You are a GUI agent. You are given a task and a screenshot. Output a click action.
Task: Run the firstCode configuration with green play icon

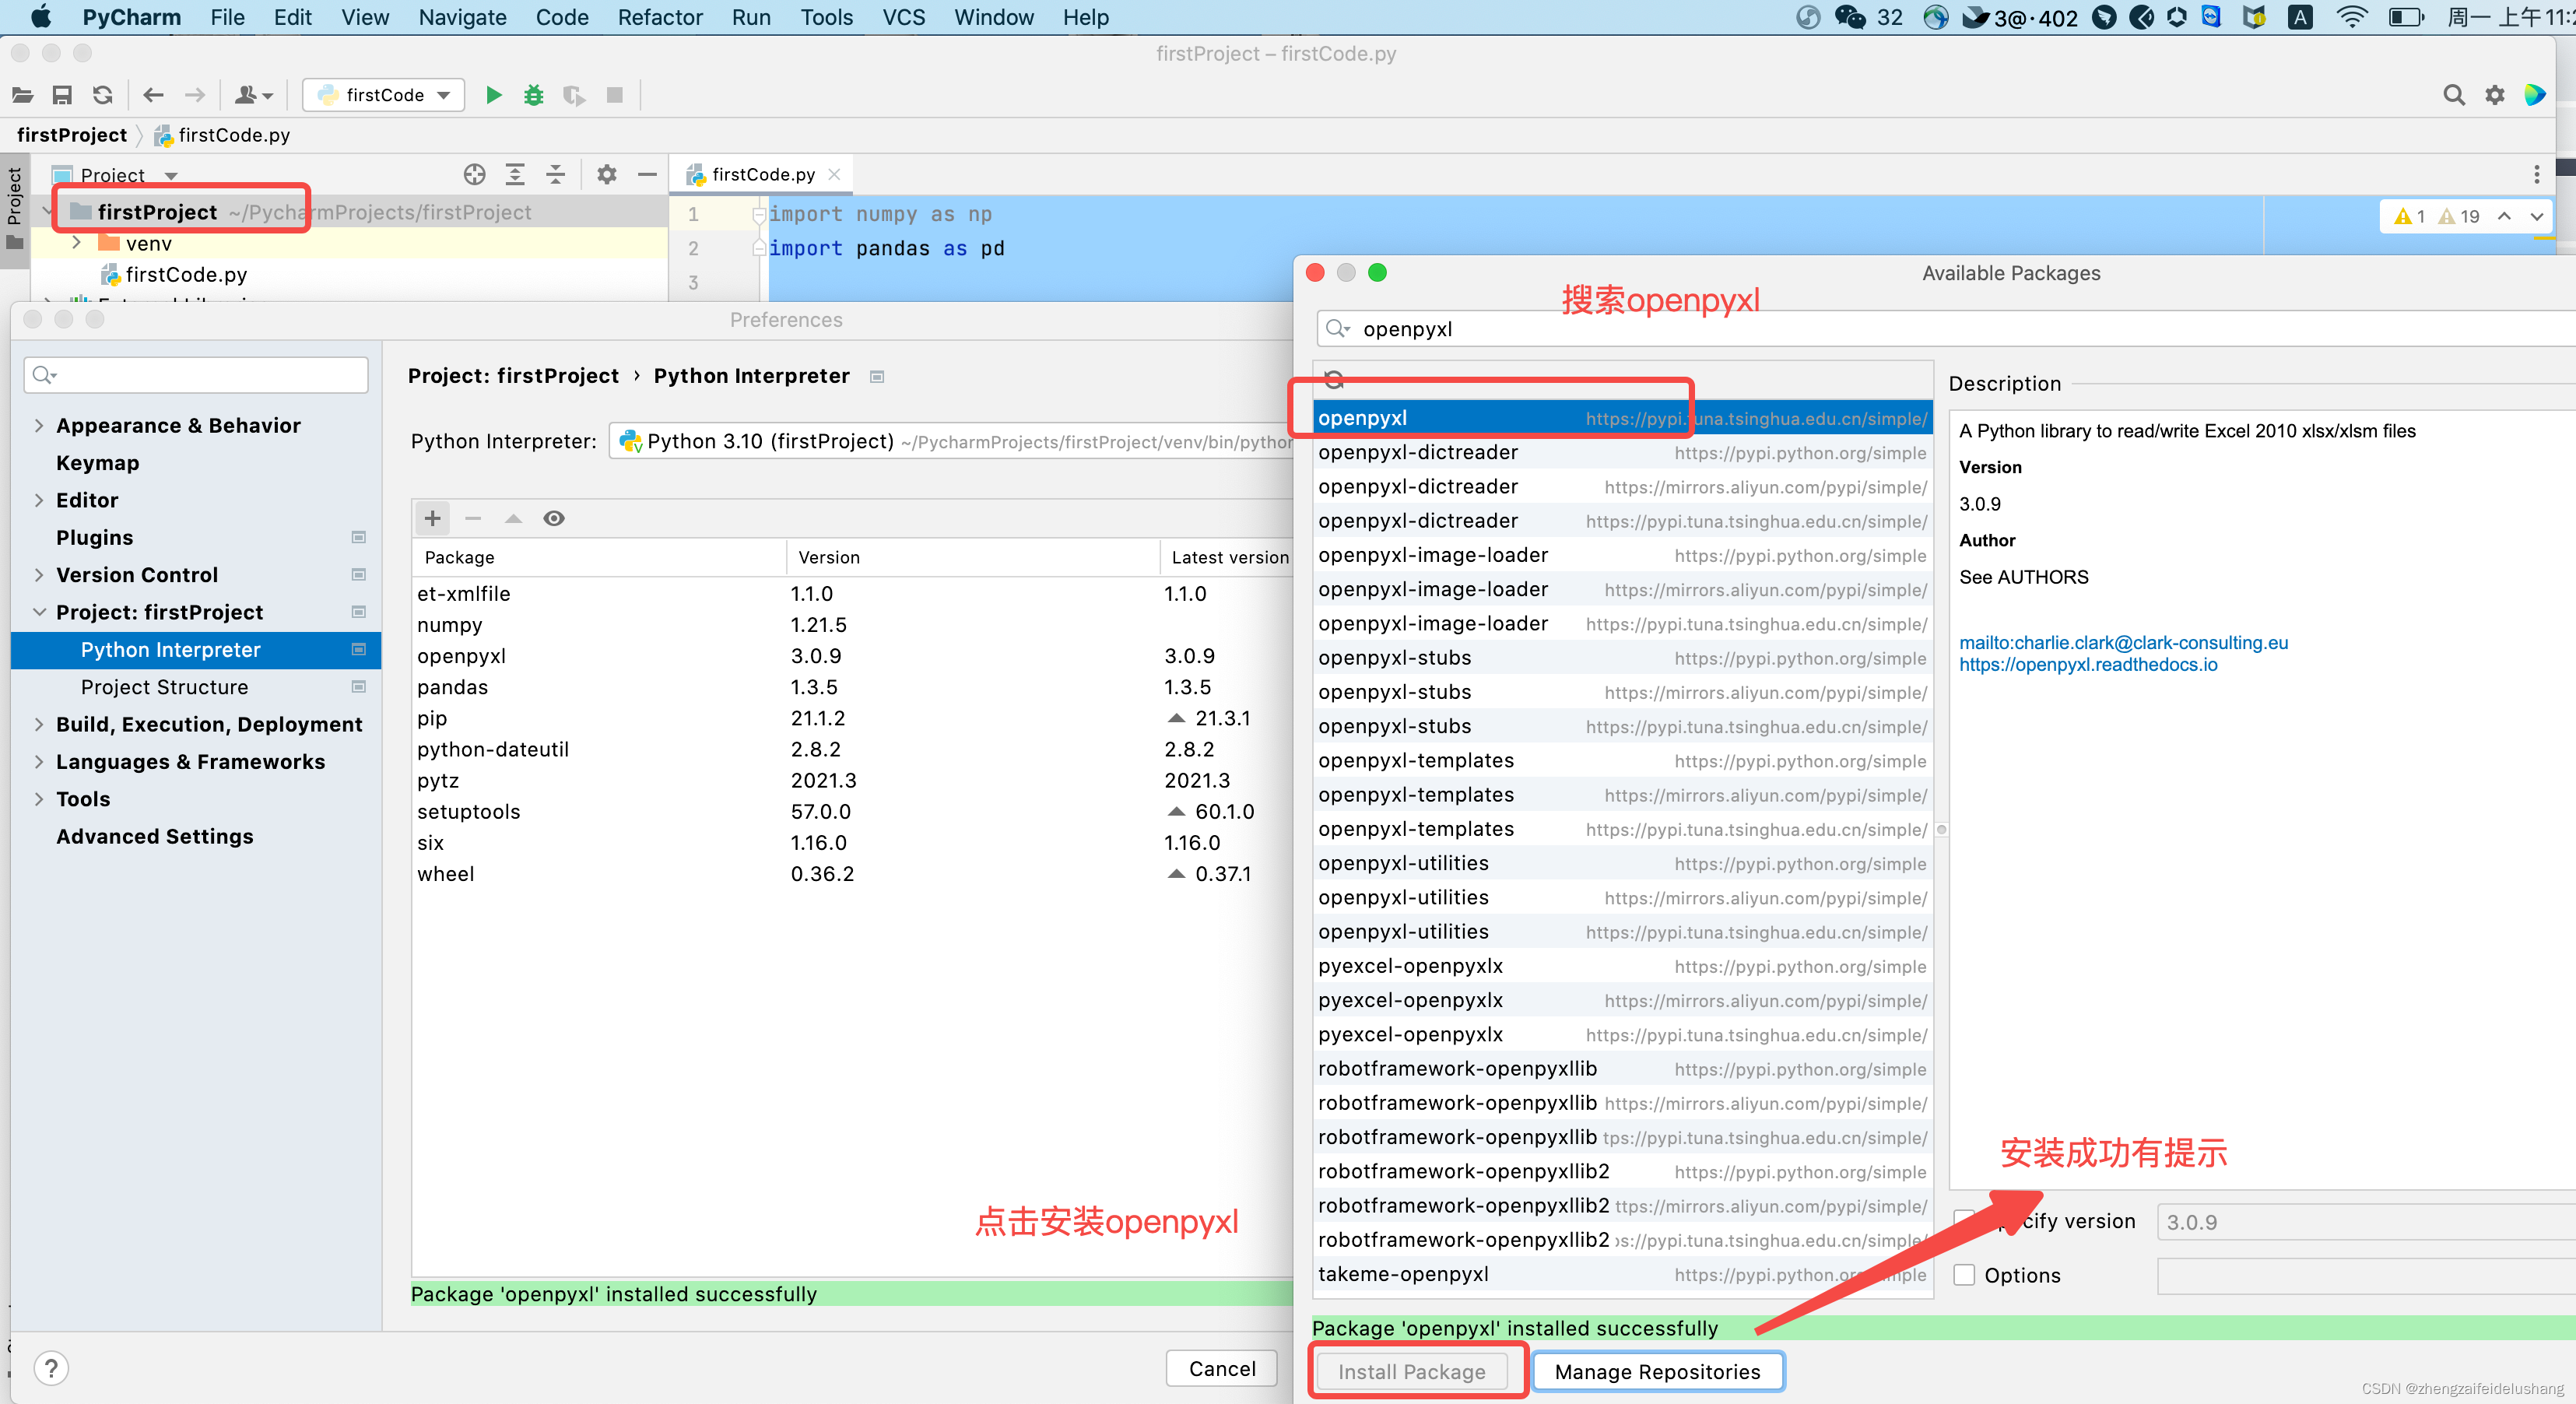pos(493,95)
